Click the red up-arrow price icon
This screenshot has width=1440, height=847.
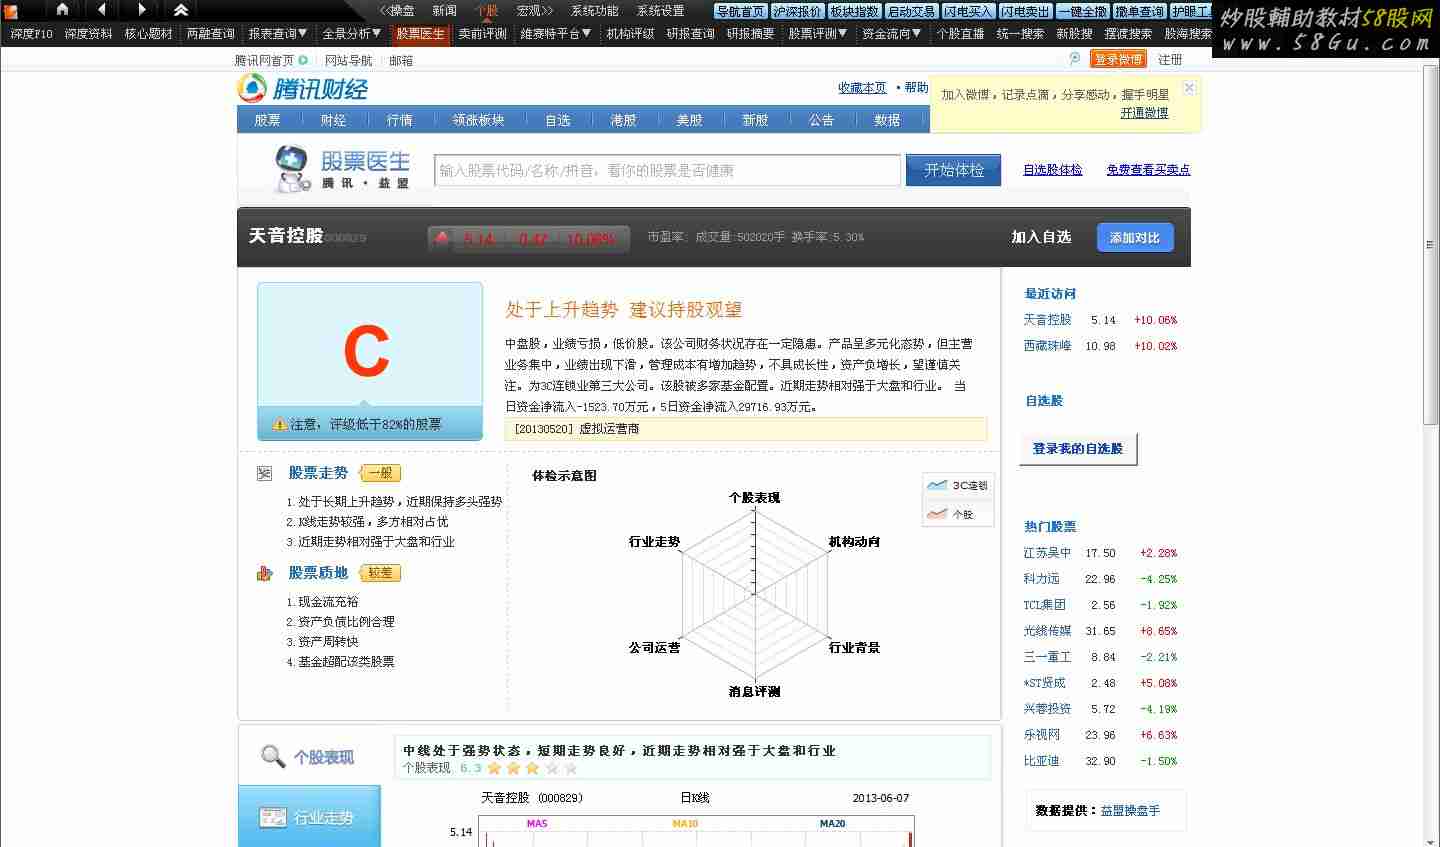[442, 238]
